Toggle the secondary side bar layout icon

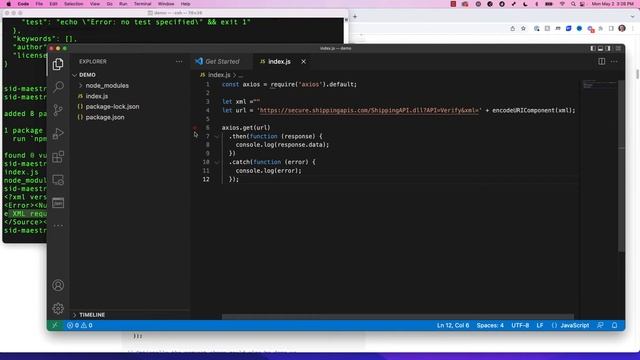tap(608, 48)
